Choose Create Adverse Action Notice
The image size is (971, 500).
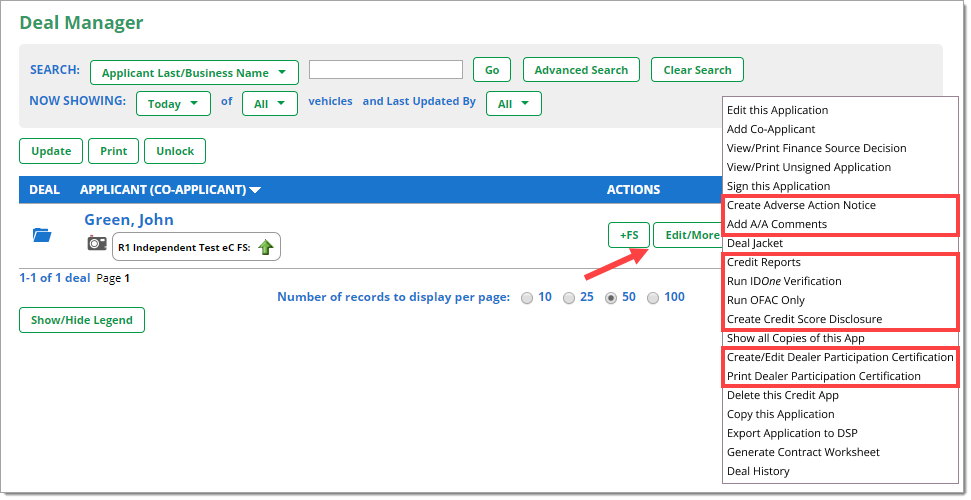[801, 205]
